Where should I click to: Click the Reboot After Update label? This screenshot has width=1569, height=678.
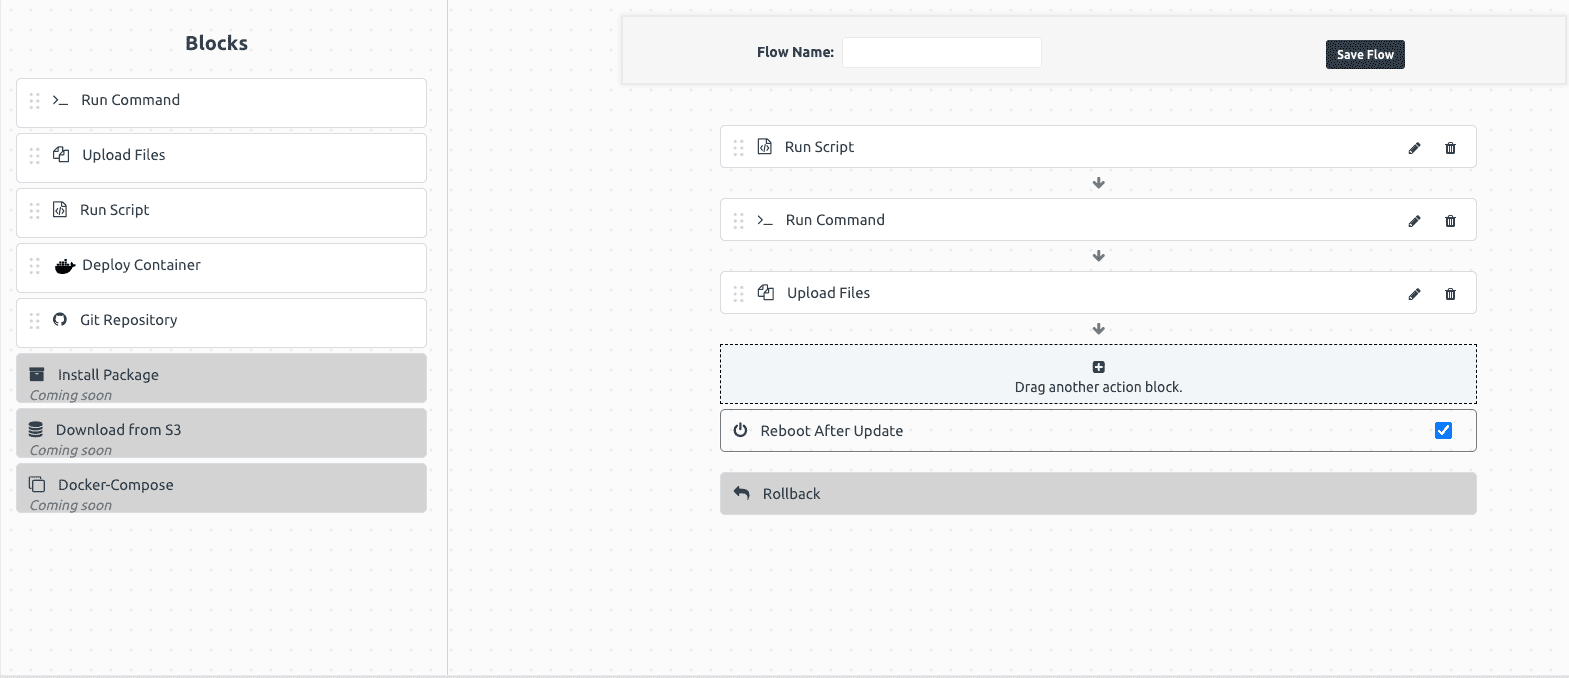coord(832,431)
